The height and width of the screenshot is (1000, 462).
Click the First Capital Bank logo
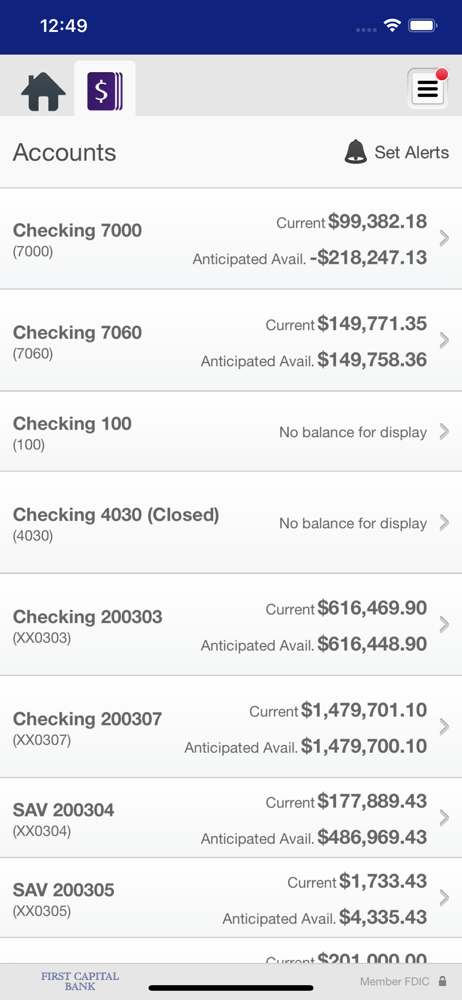(80, 981)
